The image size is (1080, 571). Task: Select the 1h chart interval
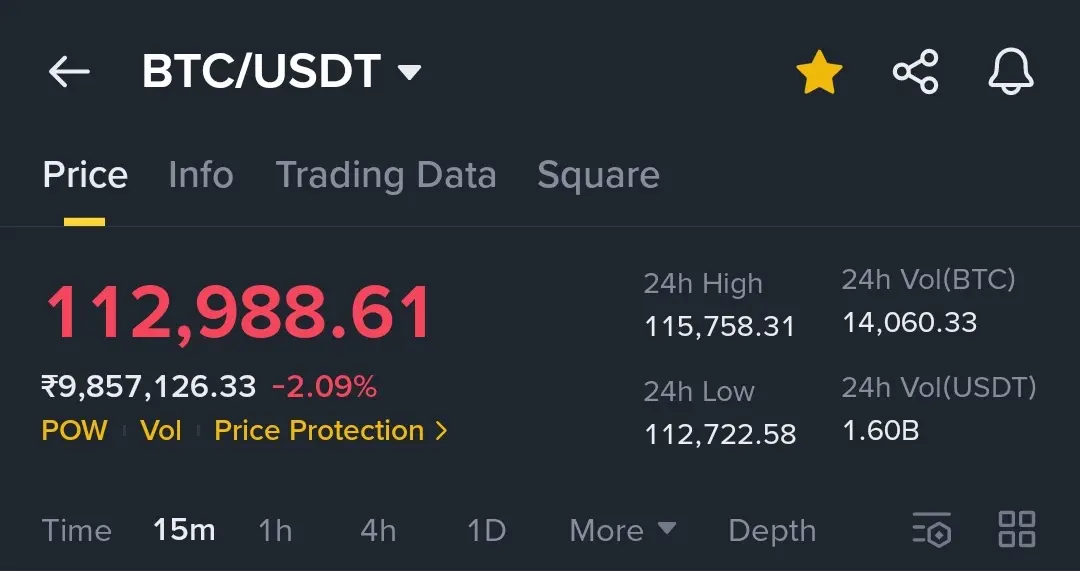click(275, 530)
